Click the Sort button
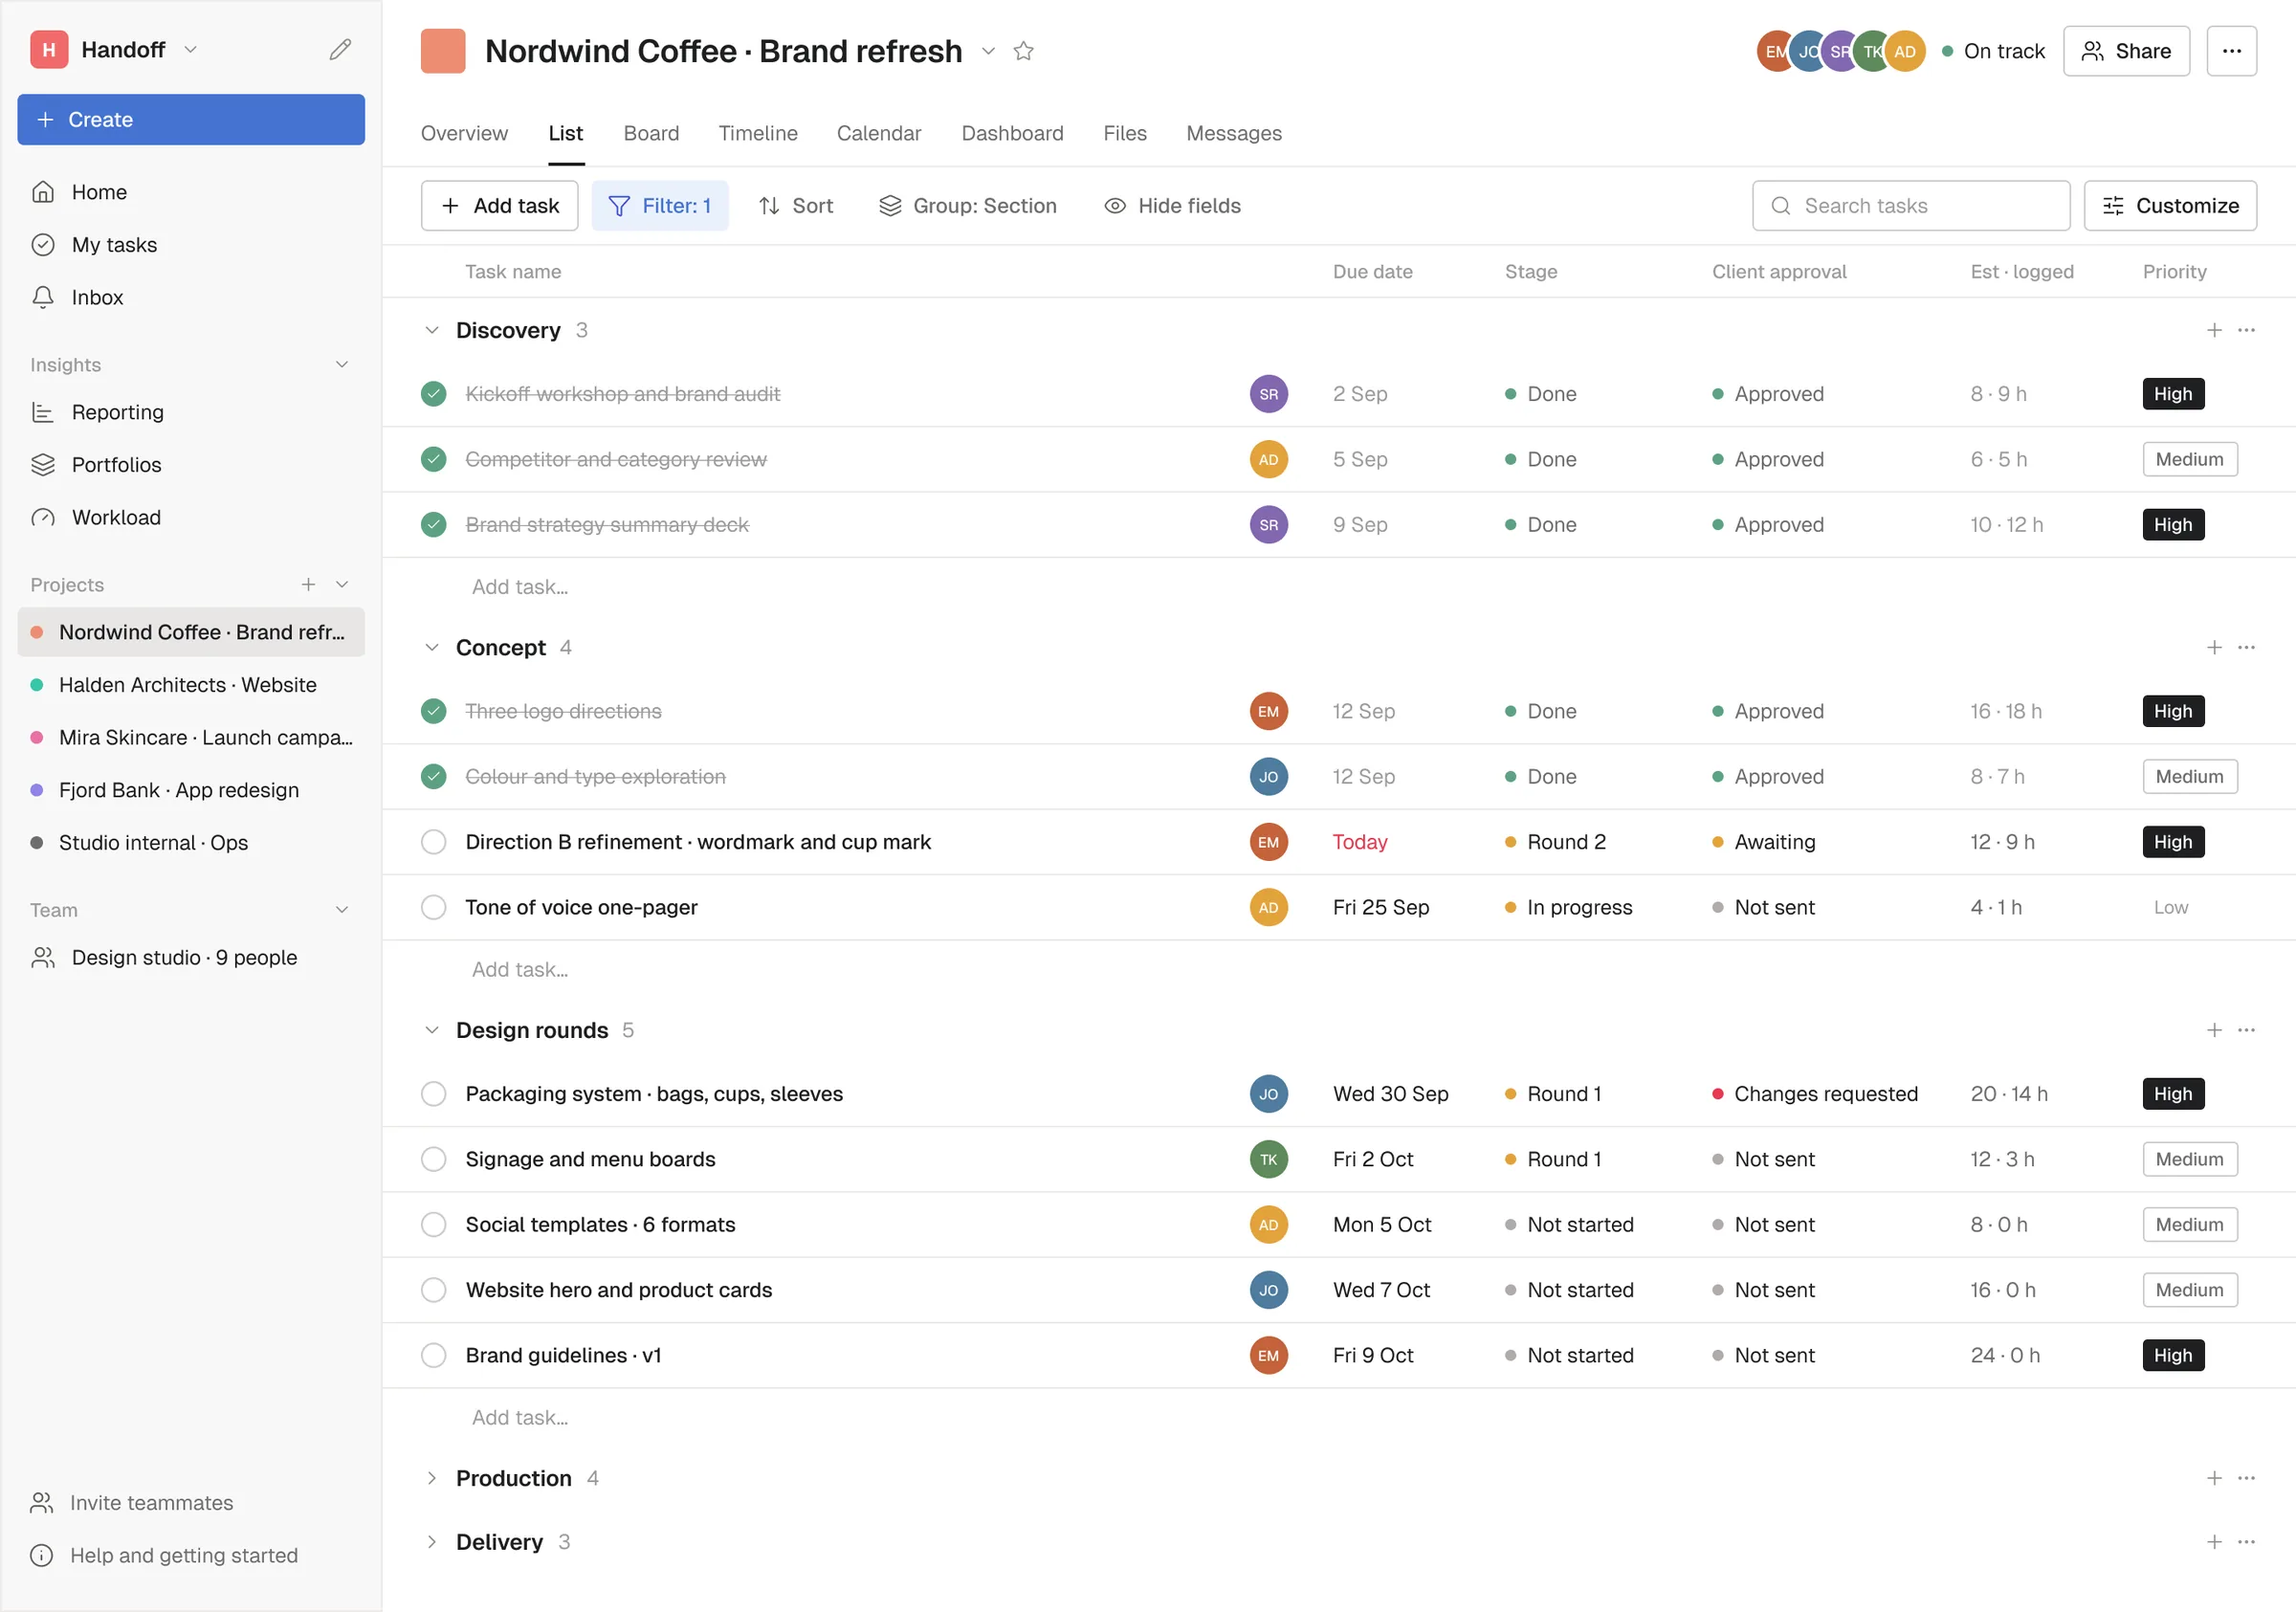This screenshot has height=1612, width=2296. pos(796,205)
